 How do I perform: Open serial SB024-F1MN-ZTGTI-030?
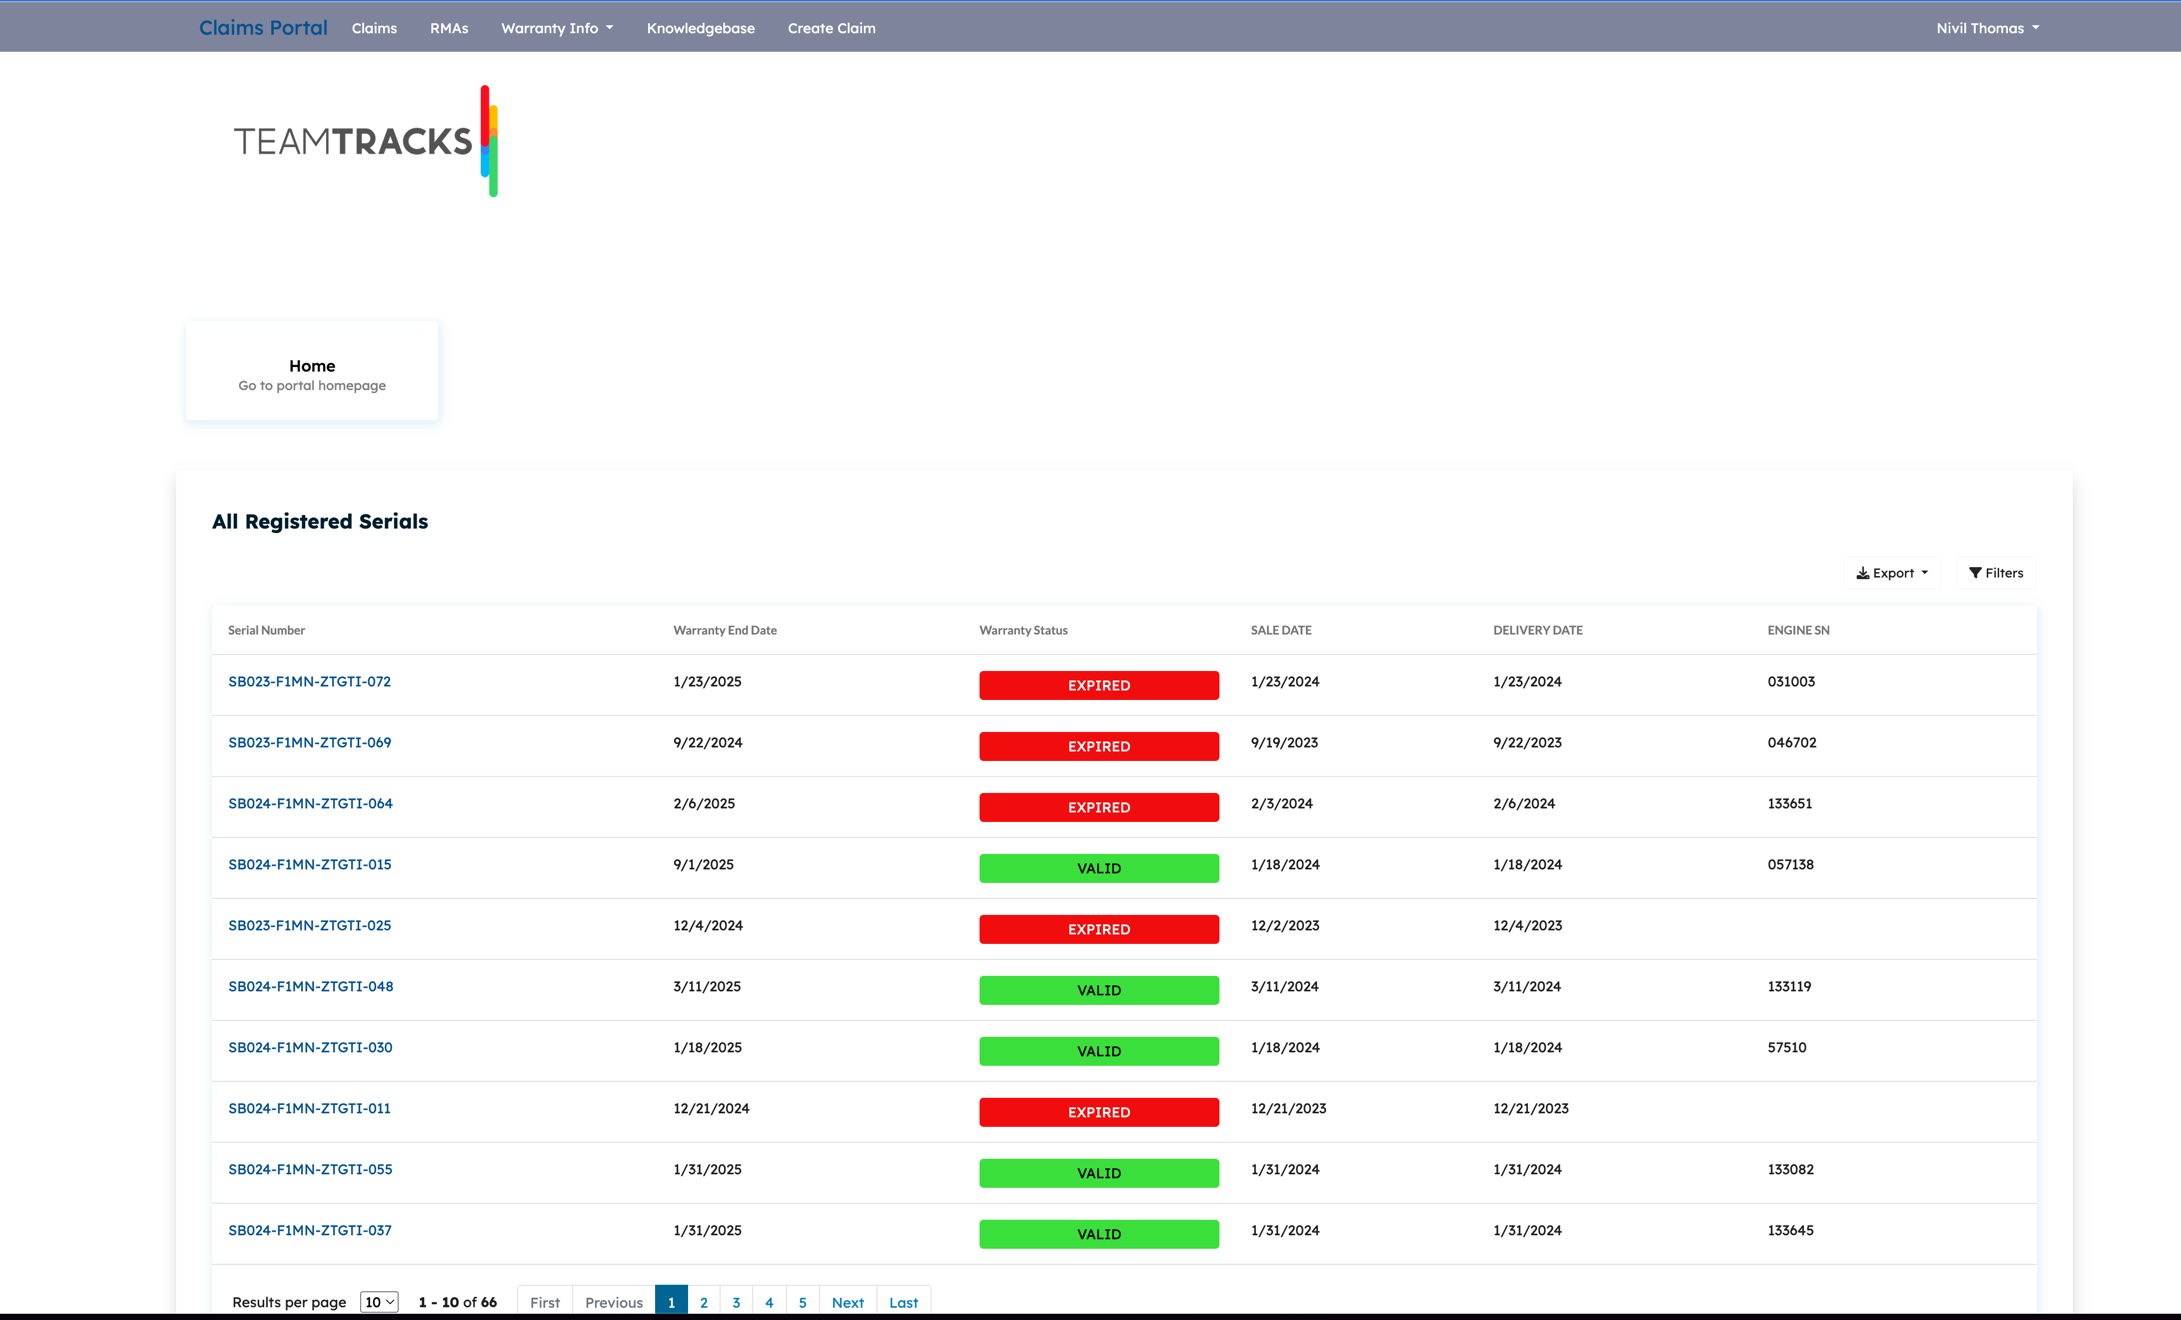click(310, 1048)
